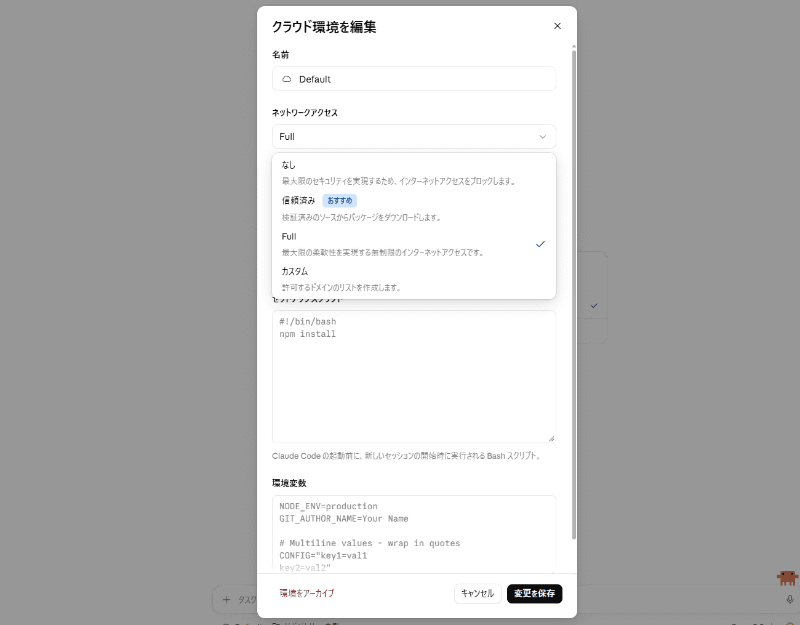
Task: Click the domain list description under カスタム
Action: pos(341,288)
